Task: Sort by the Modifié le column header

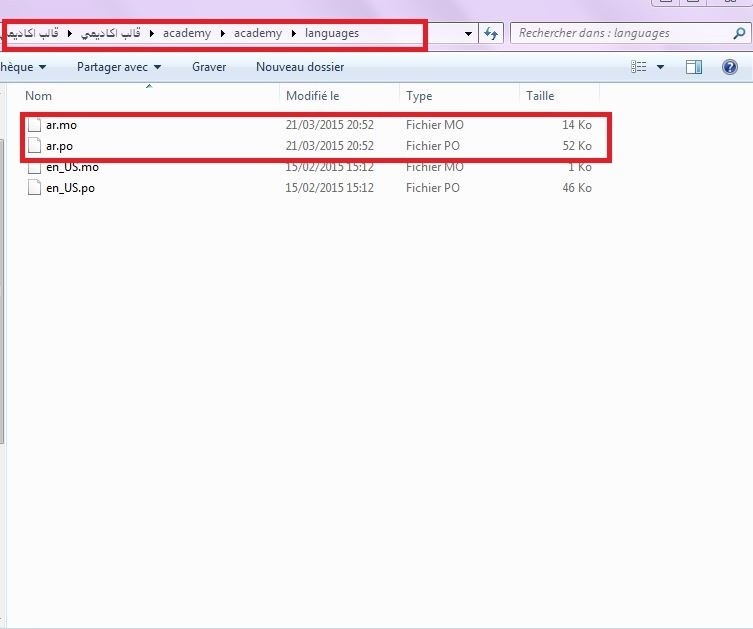Action: click(312, 96)
